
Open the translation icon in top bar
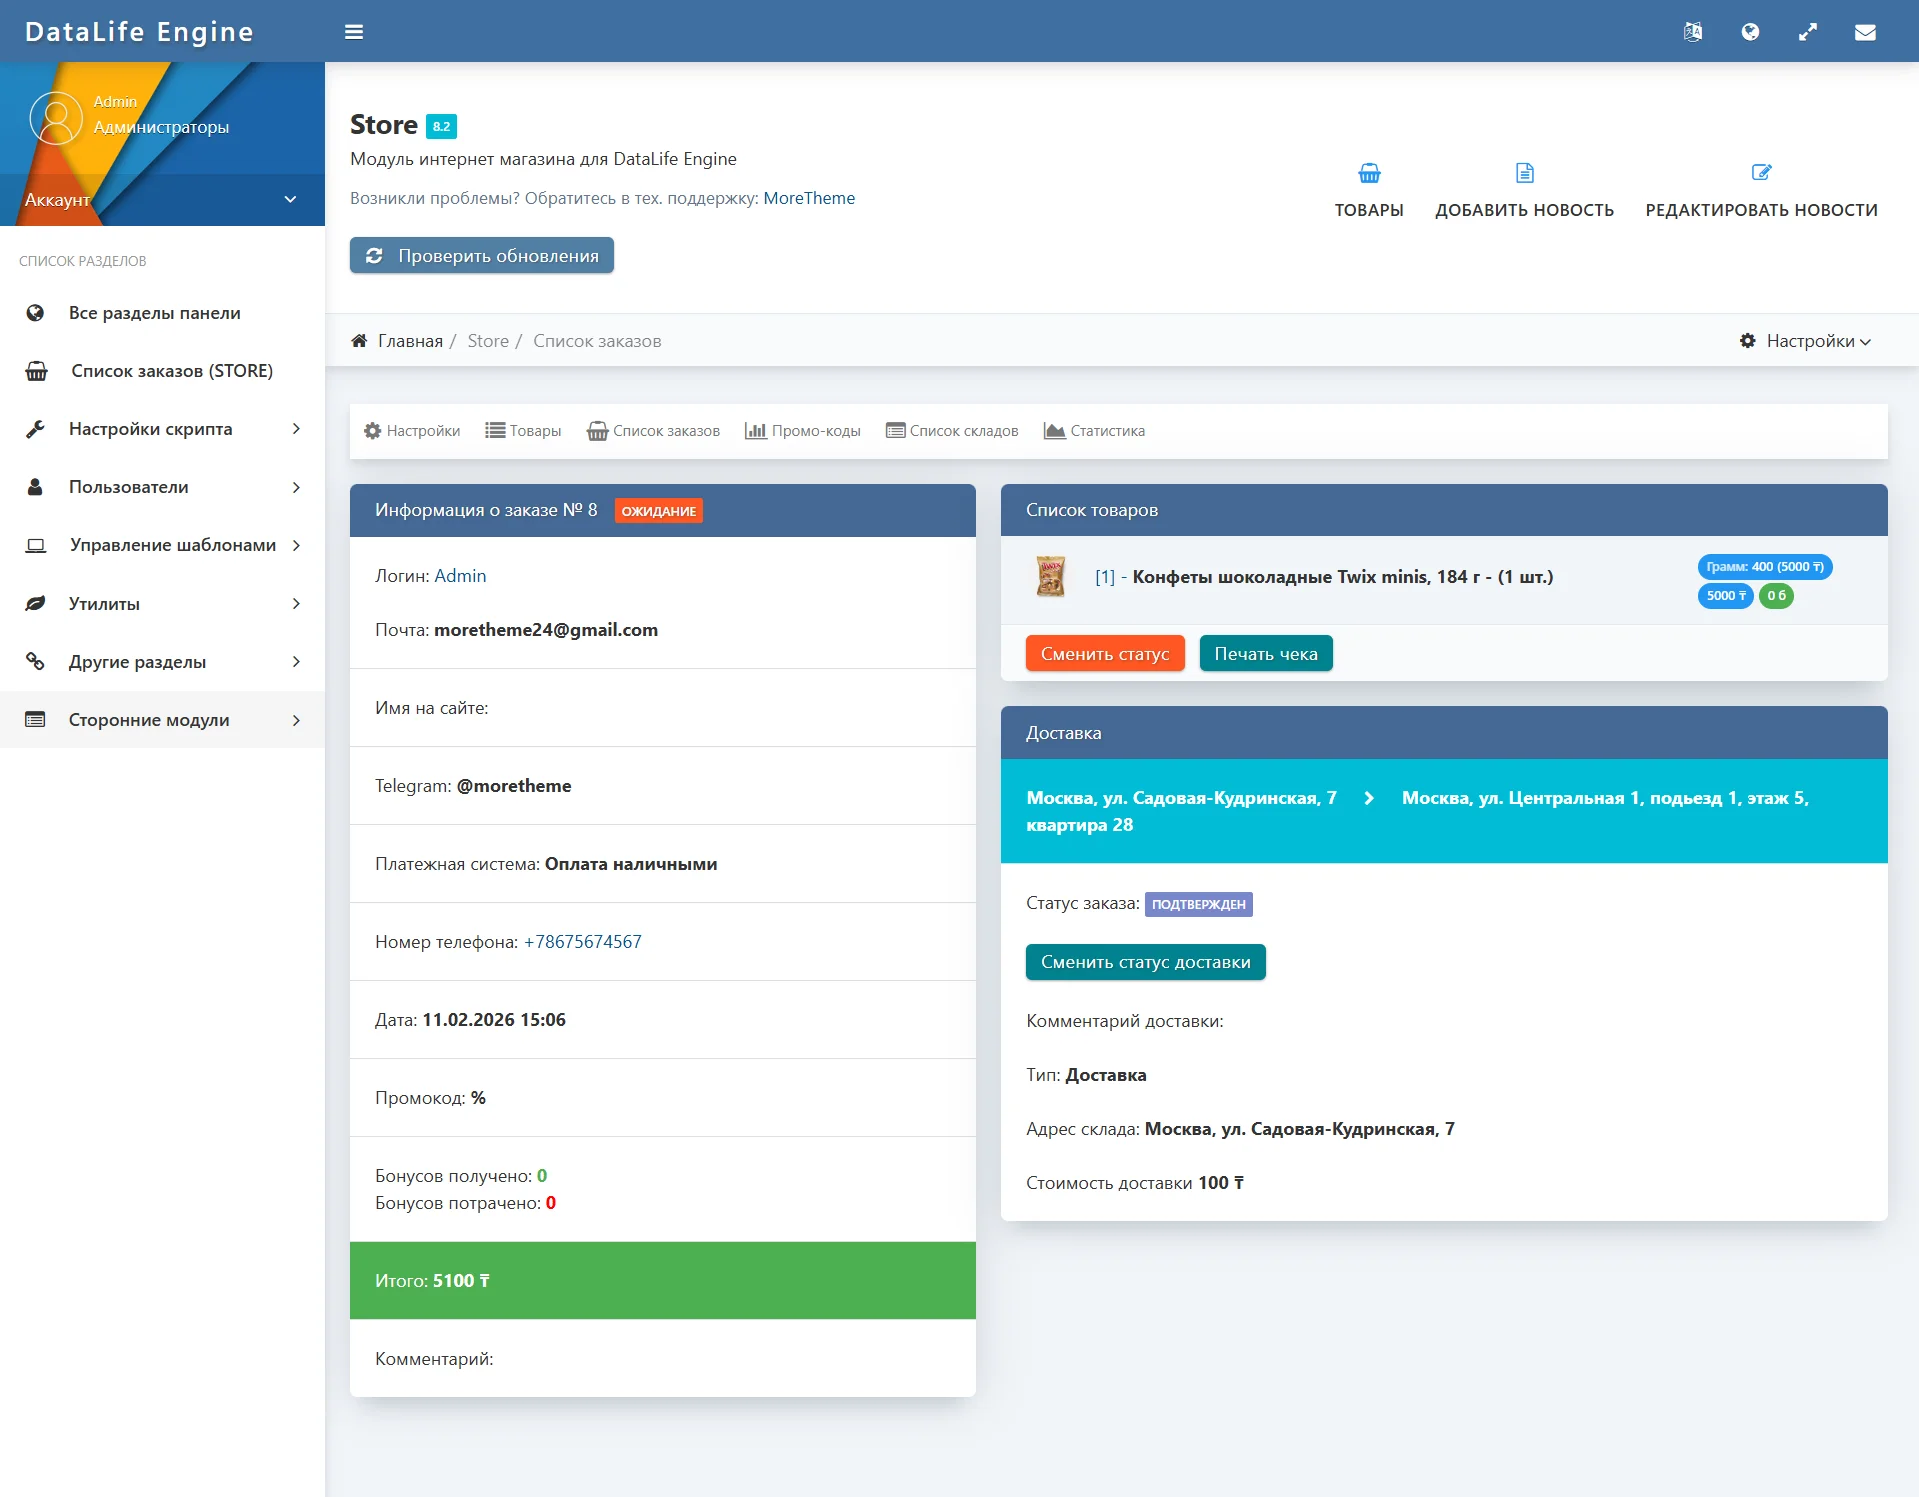point(1692,32)
